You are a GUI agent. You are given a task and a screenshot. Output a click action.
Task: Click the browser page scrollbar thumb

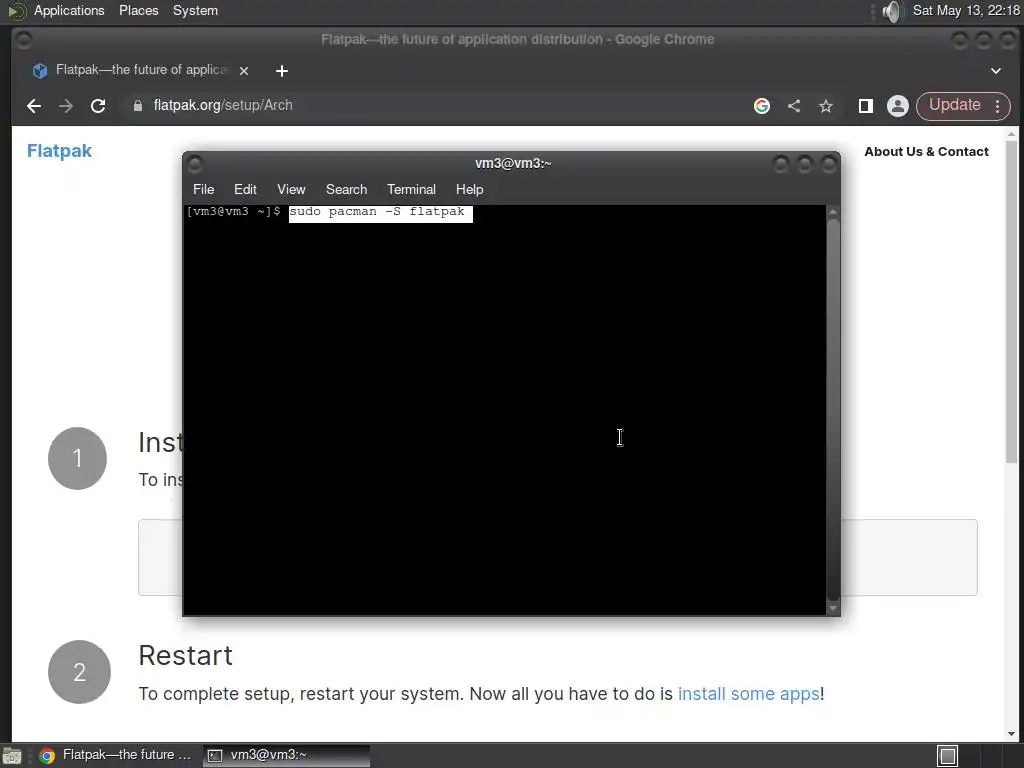click(x=1011, y=302)
